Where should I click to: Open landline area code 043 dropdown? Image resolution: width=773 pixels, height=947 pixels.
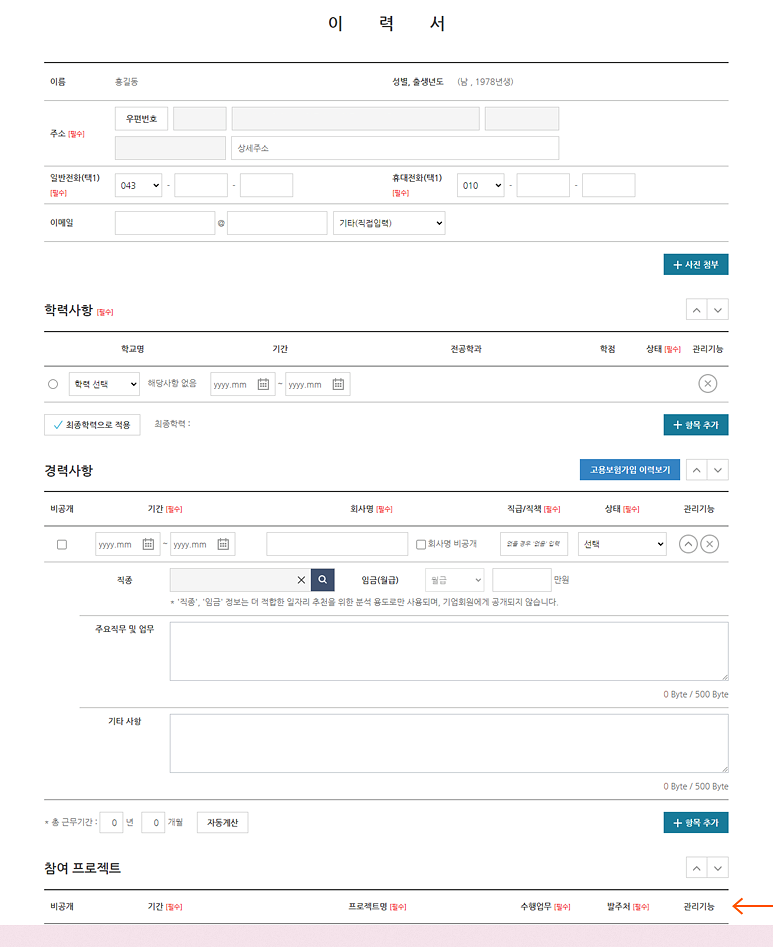tap(138, 185)
